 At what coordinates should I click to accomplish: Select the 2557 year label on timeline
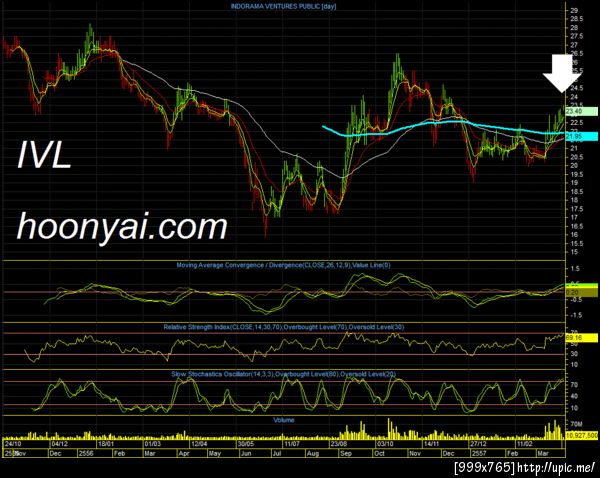coord(479,453)
